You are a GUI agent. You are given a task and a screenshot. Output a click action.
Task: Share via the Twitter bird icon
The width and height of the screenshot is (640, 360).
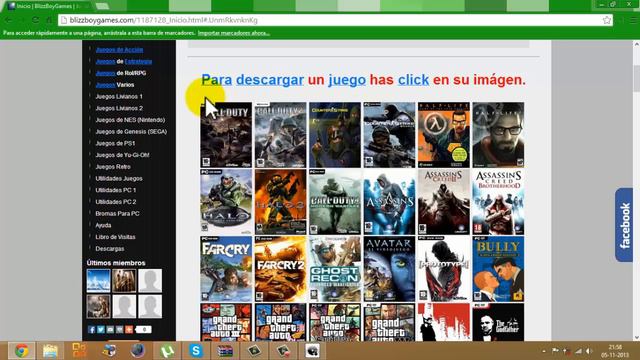(101, 330)
